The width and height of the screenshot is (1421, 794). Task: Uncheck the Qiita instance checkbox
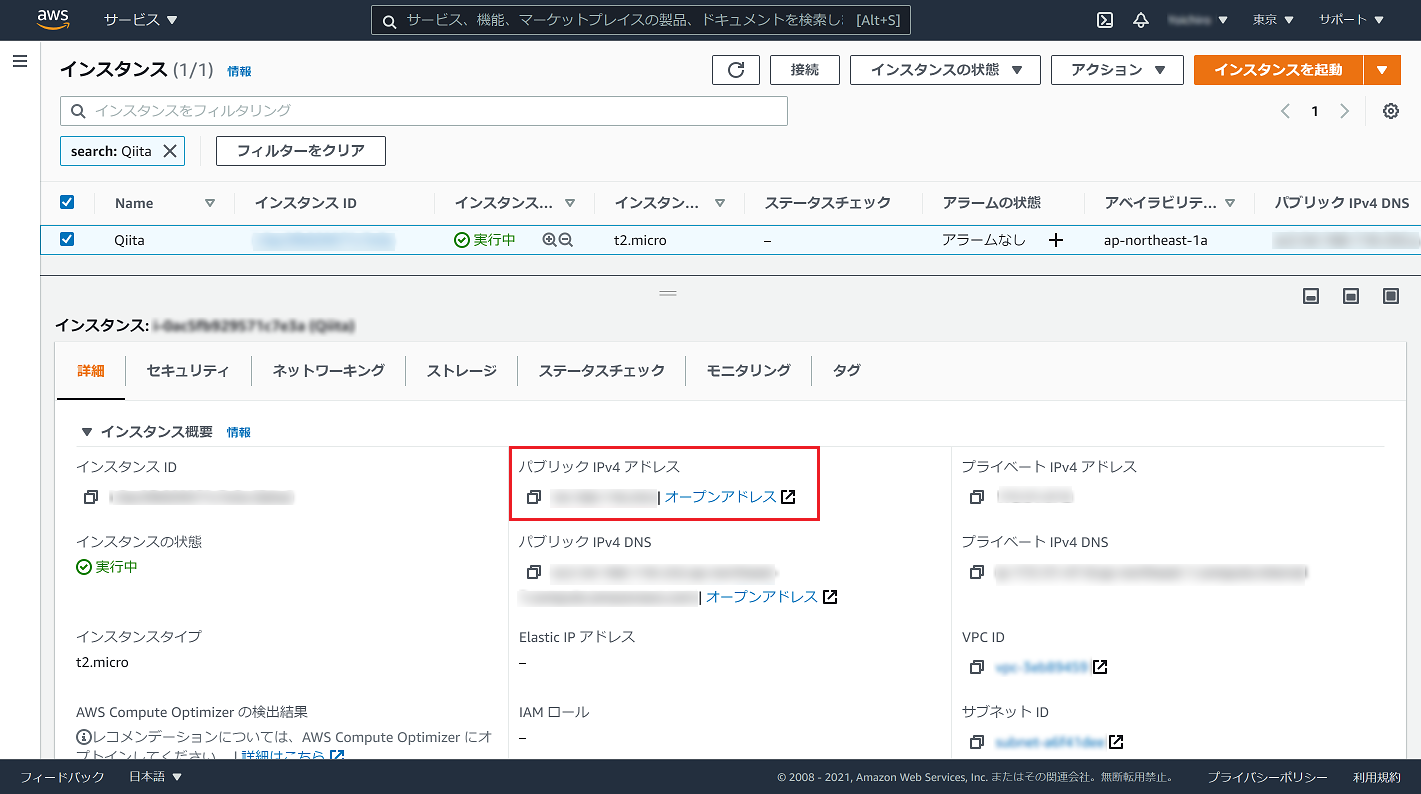click(x=67, y=240)
